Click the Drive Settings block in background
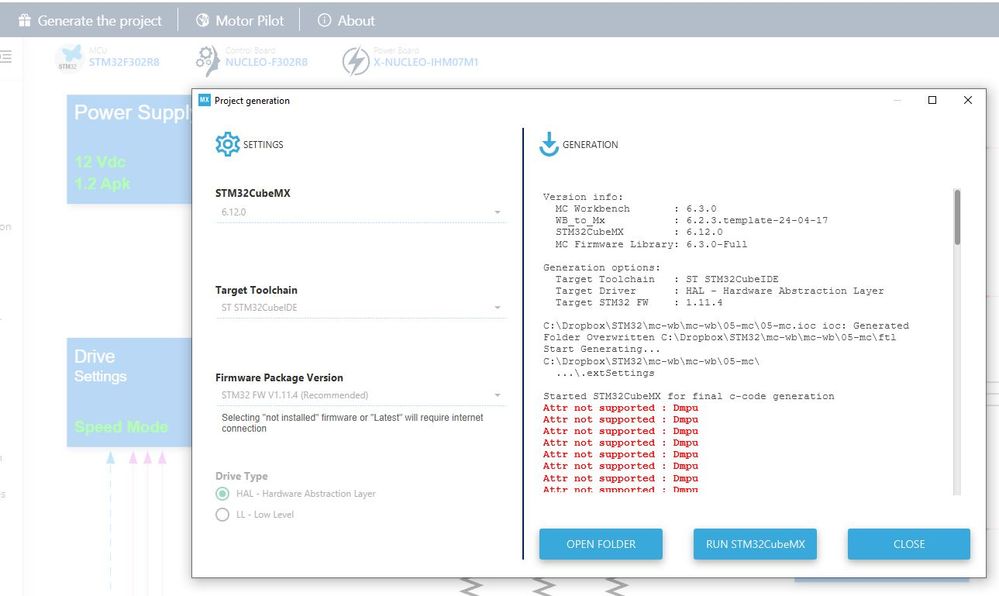The image size is (999, 596). tap(129, 392)
